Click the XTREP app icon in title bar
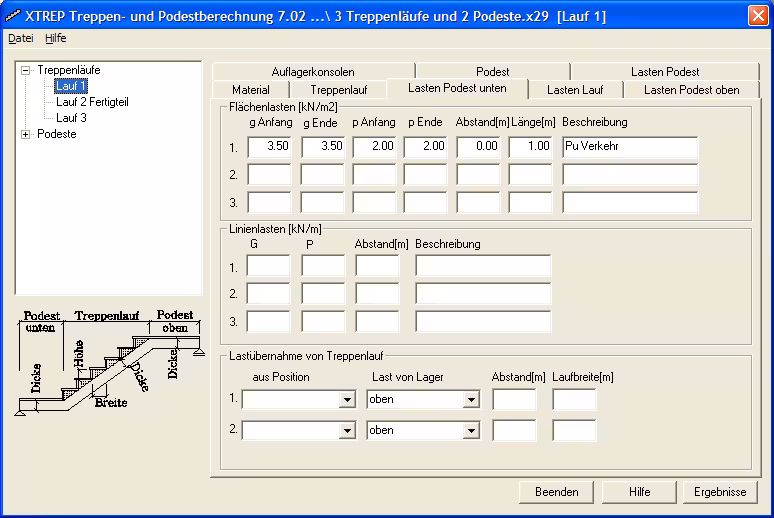The height and width of the screenshot is (518, 774). click(14, 16)
